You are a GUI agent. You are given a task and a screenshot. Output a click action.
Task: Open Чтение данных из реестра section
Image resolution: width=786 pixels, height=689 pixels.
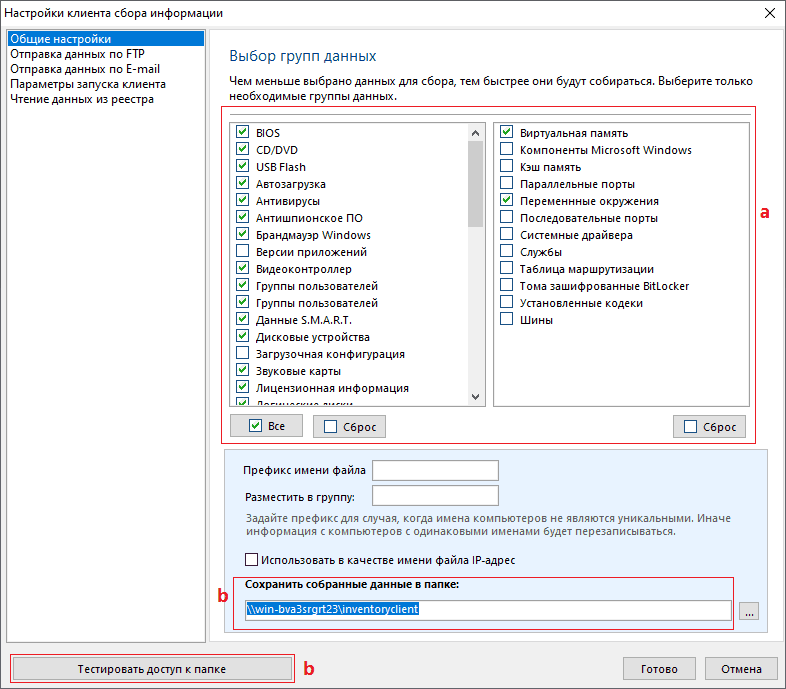(81, 99)
